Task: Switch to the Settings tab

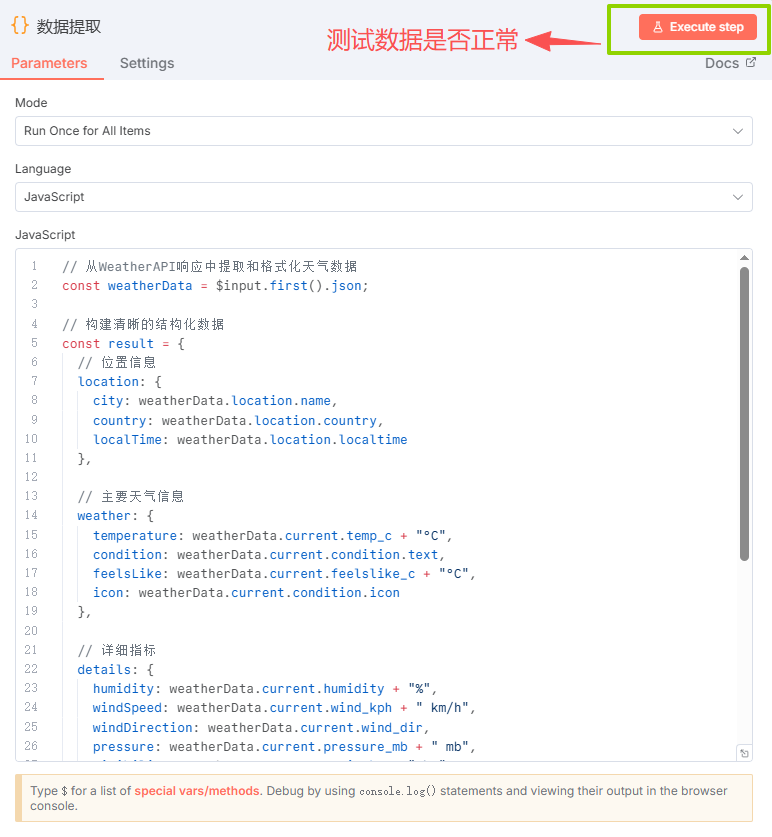Action: pos(147,63)
